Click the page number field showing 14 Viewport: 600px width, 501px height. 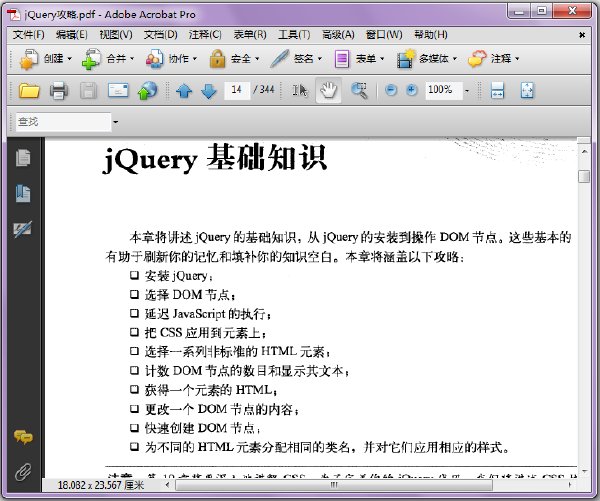click(x=237, y=90)
